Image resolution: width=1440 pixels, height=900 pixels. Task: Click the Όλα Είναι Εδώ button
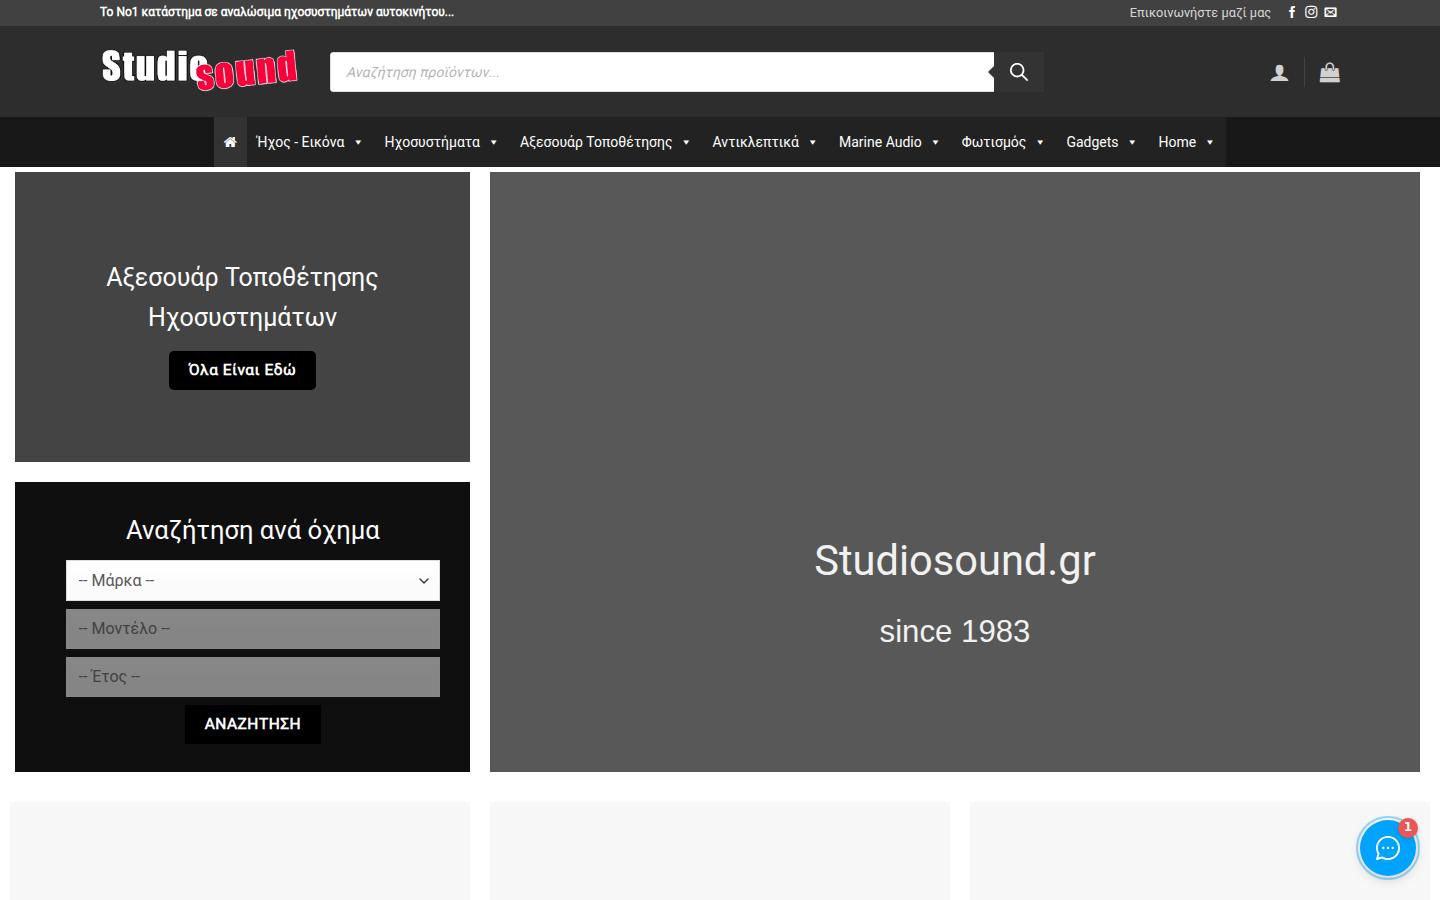242,370
